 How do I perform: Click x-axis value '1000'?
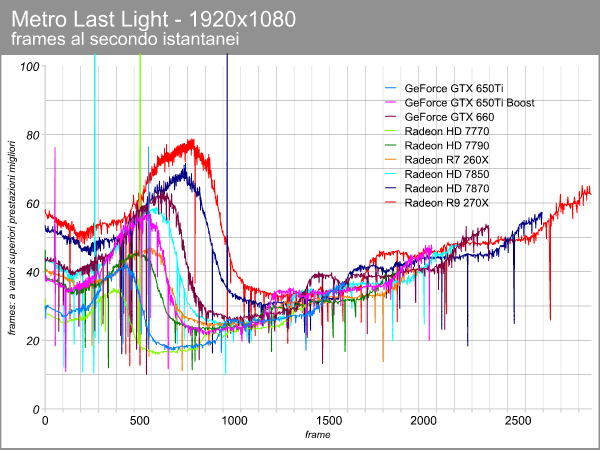click(234, 421)
